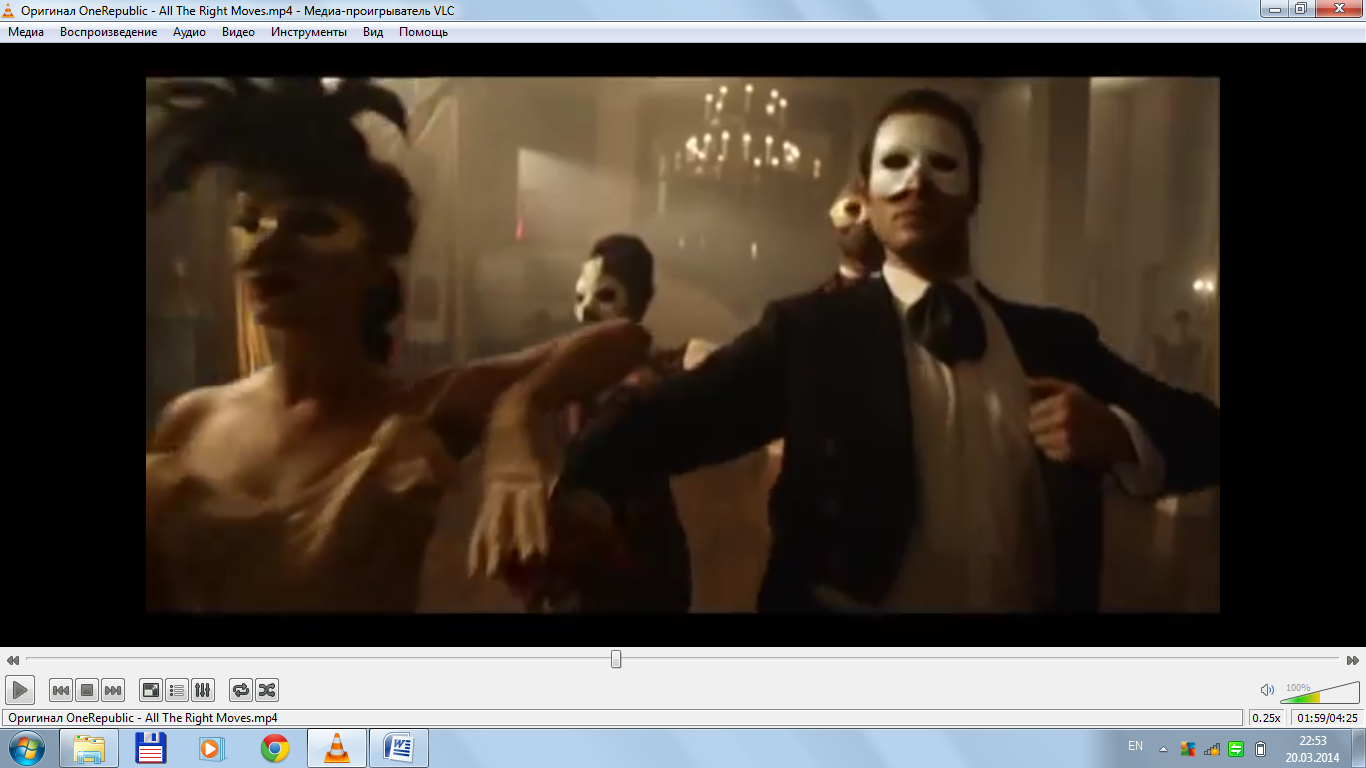The image size is (1366, 768).
Task: Mute audio via speaker icon
Action: click(x=1267, y=690)
